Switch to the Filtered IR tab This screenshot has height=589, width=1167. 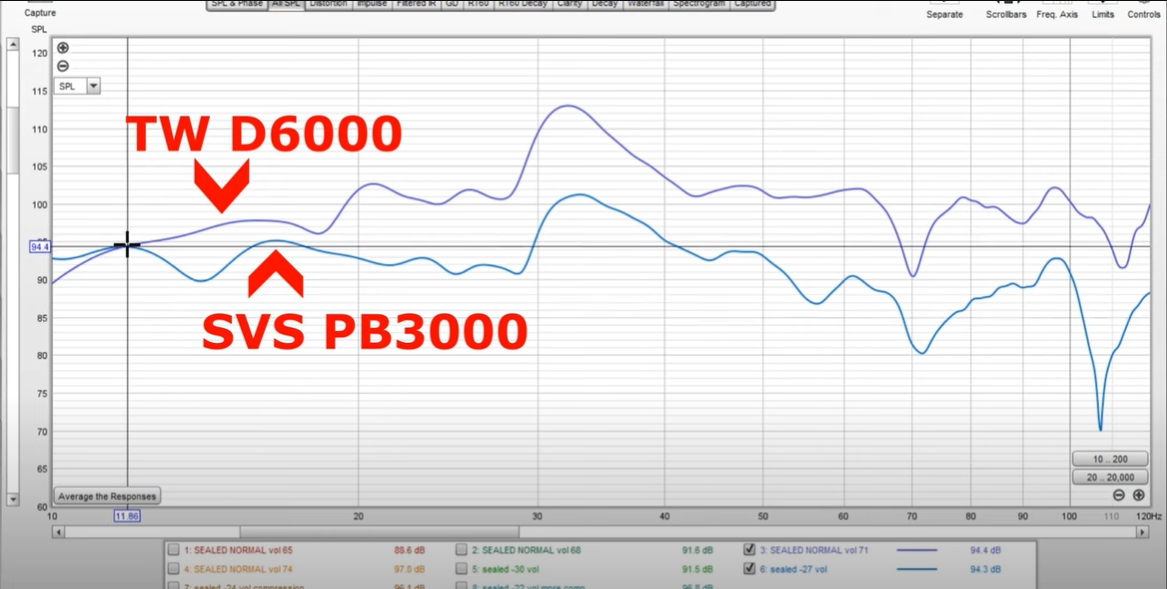point(417,4)
